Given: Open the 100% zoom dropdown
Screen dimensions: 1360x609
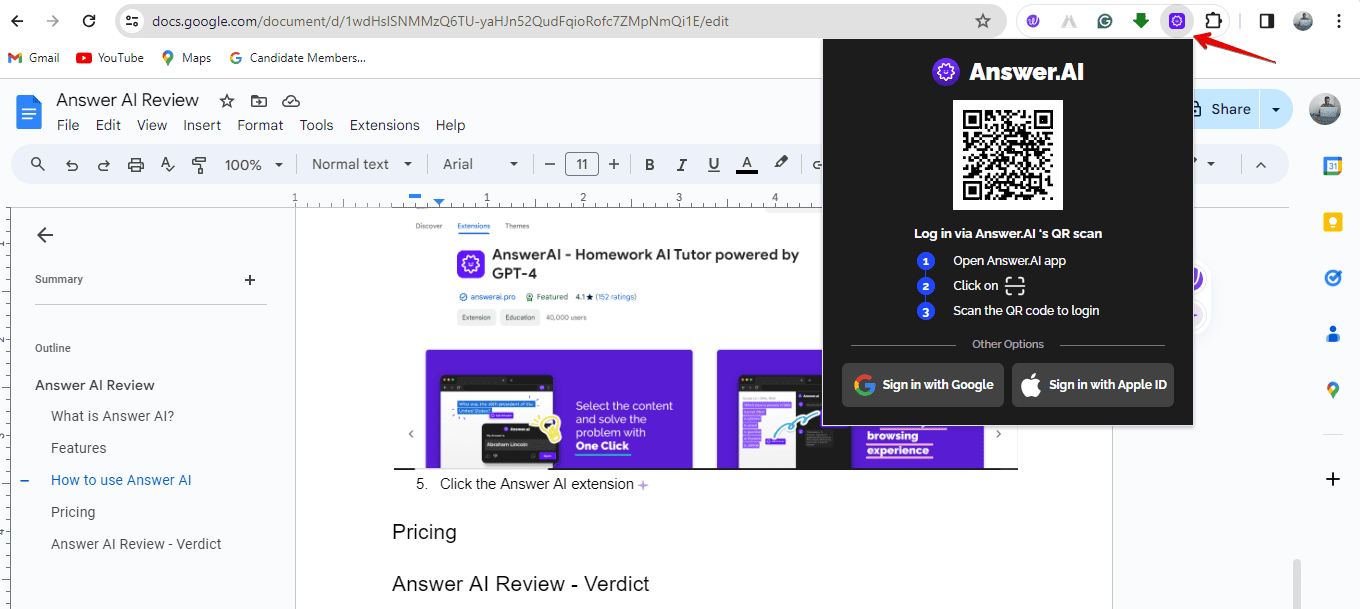Looking at the screenshot, I should point(253,164).
